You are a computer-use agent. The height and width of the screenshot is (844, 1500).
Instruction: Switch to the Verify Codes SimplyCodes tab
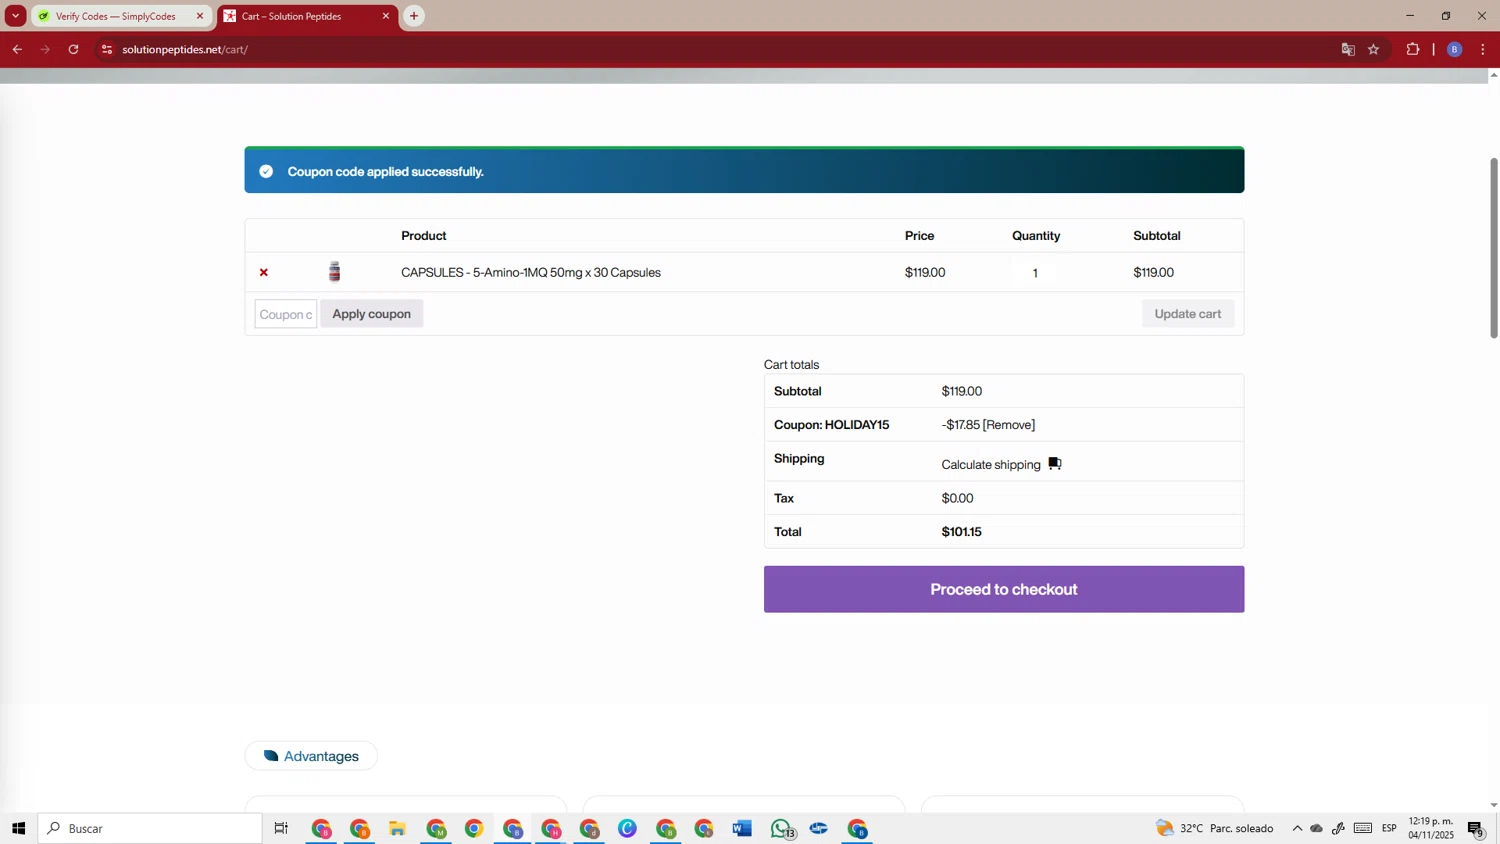pos(115,16)
